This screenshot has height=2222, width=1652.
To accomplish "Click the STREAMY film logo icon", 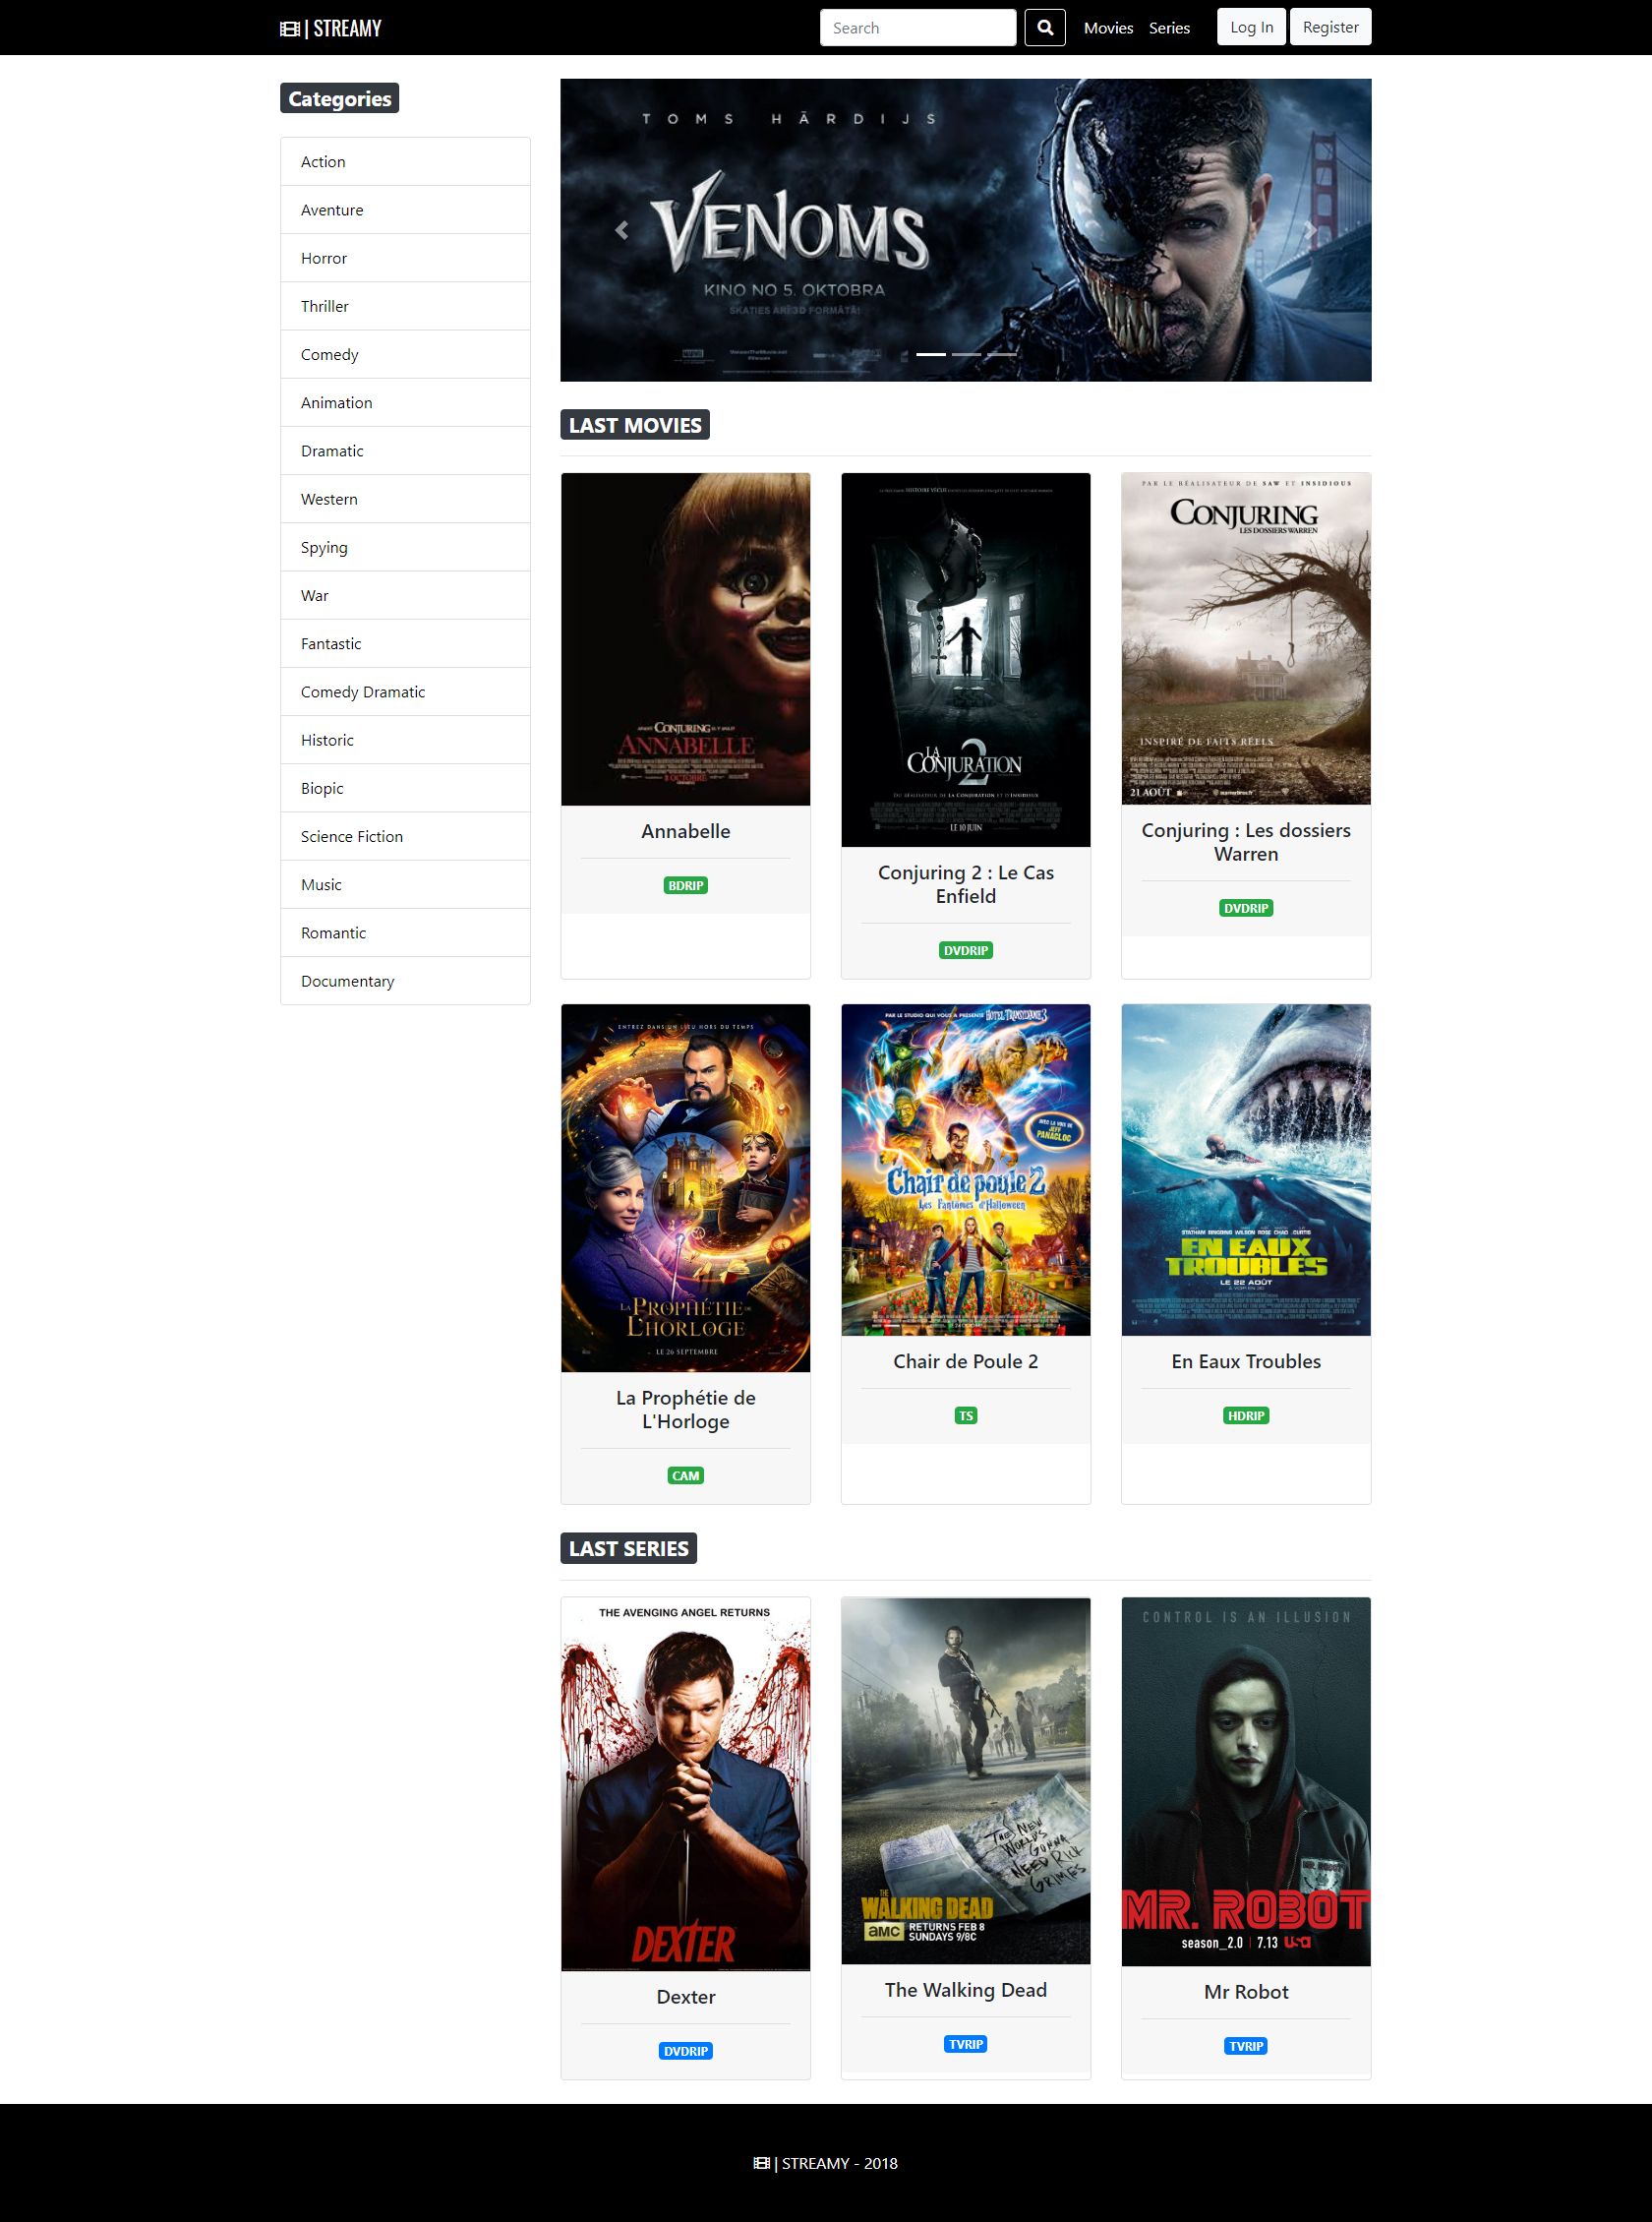I will (290, 29).
